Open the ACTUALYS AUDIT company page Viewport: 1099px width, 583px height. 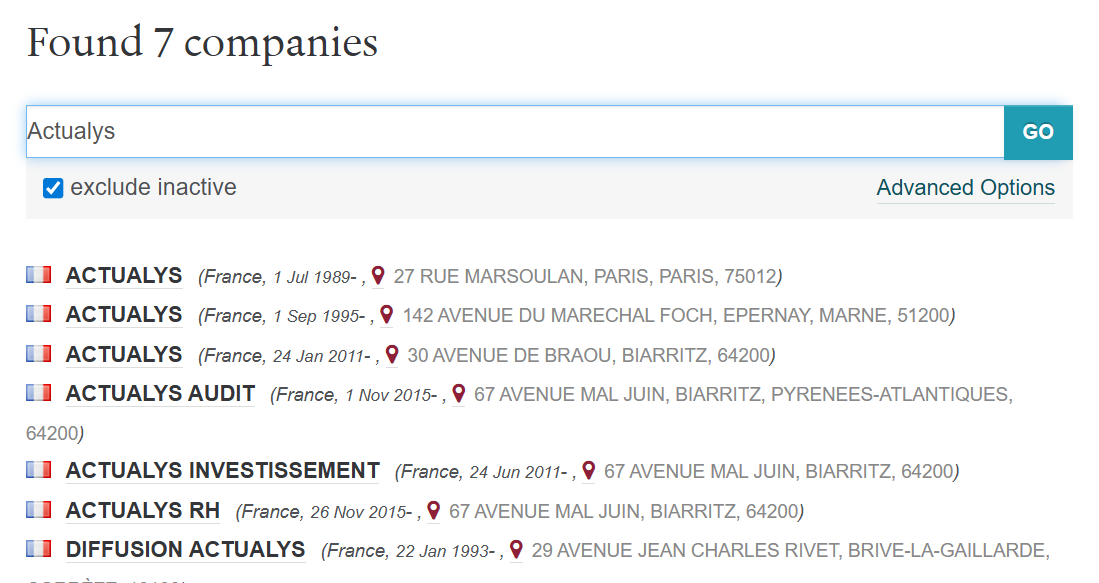pyautogui.click(x=160, y=394)
